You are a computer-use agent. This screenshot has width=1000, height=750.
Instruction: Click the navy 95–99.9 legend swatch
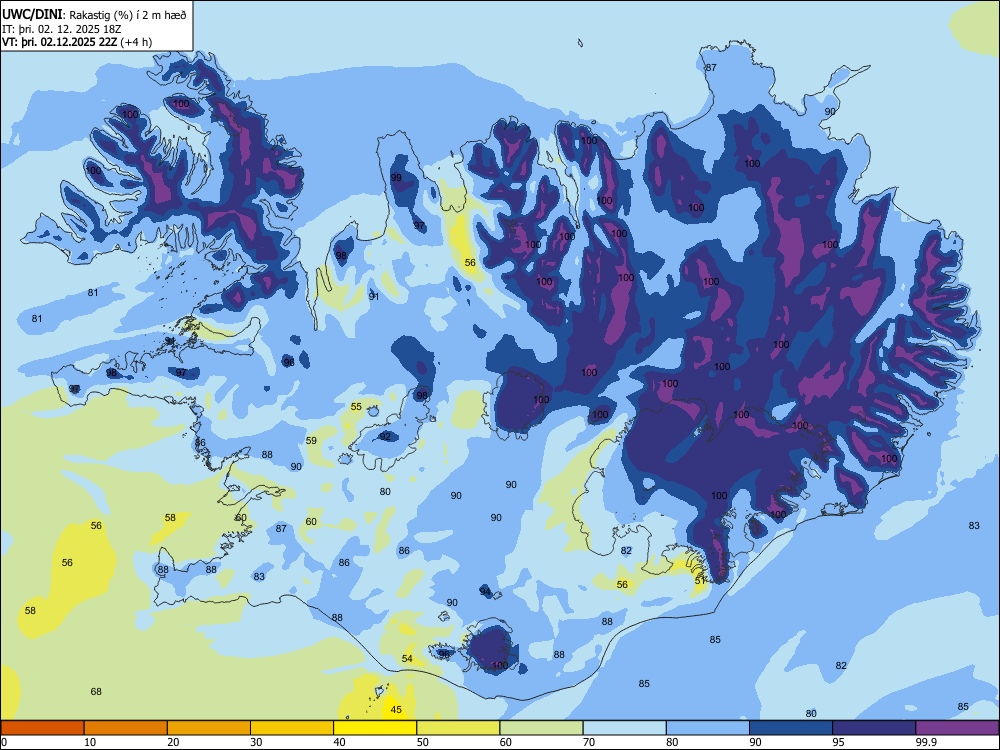coord(874,728)
